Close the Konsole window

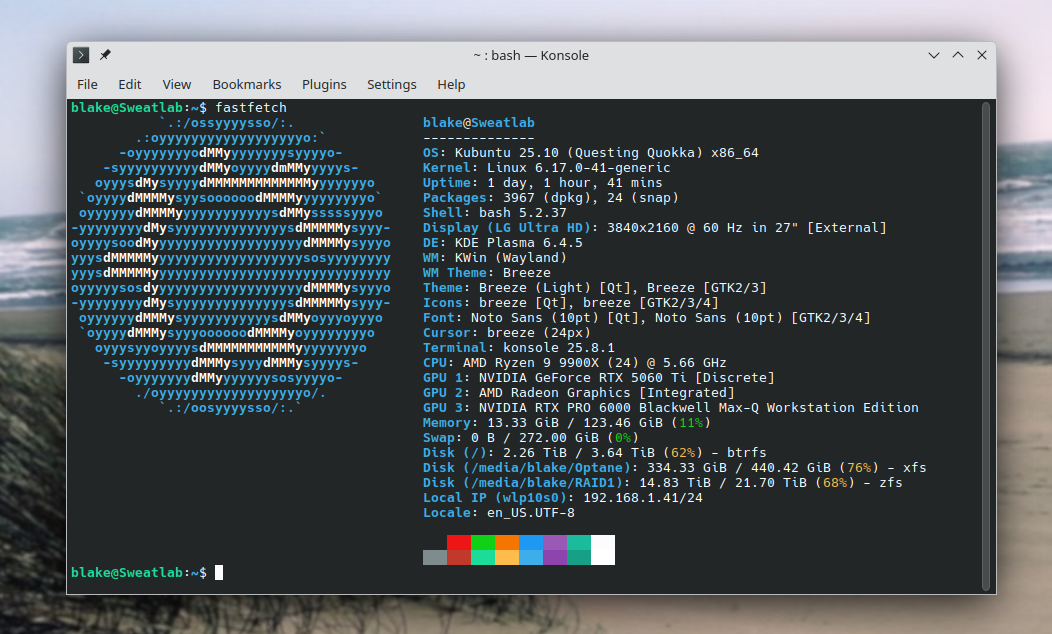(x=982, y=55)
